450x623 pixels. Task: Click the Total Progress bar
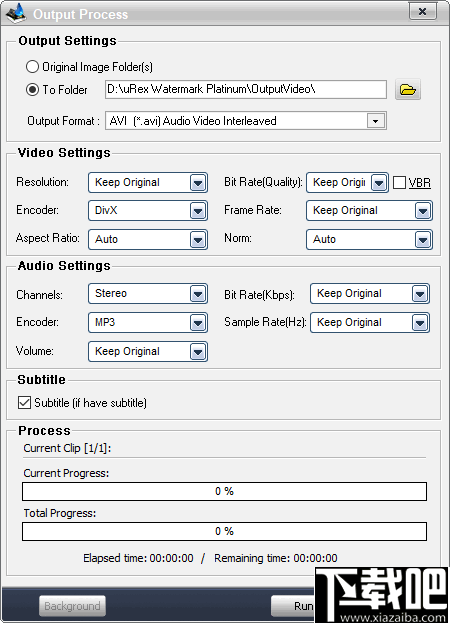point(224,531)
